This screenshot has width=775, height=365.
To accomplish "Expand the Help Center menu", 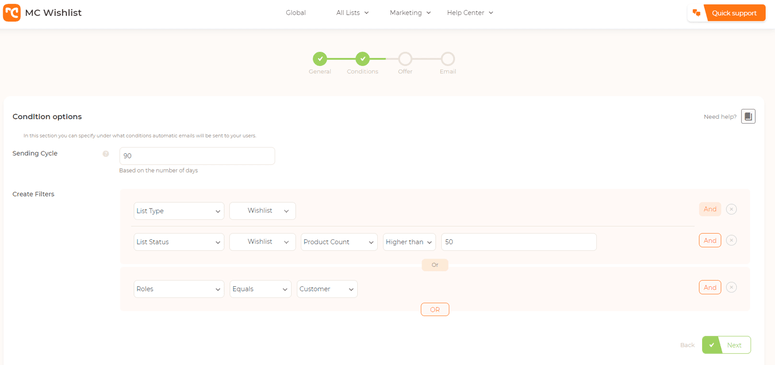I will (x=470, y=13).
